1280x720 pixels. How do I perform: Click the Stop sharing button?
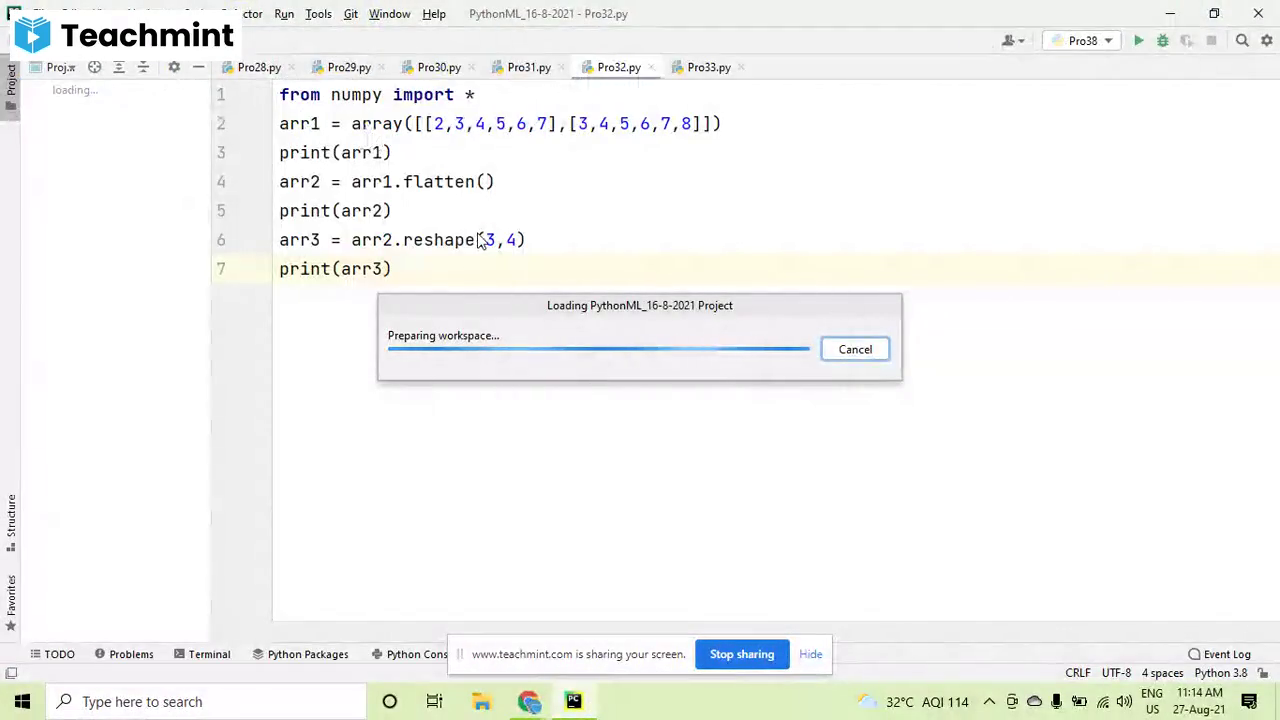[x=742, y=654]
